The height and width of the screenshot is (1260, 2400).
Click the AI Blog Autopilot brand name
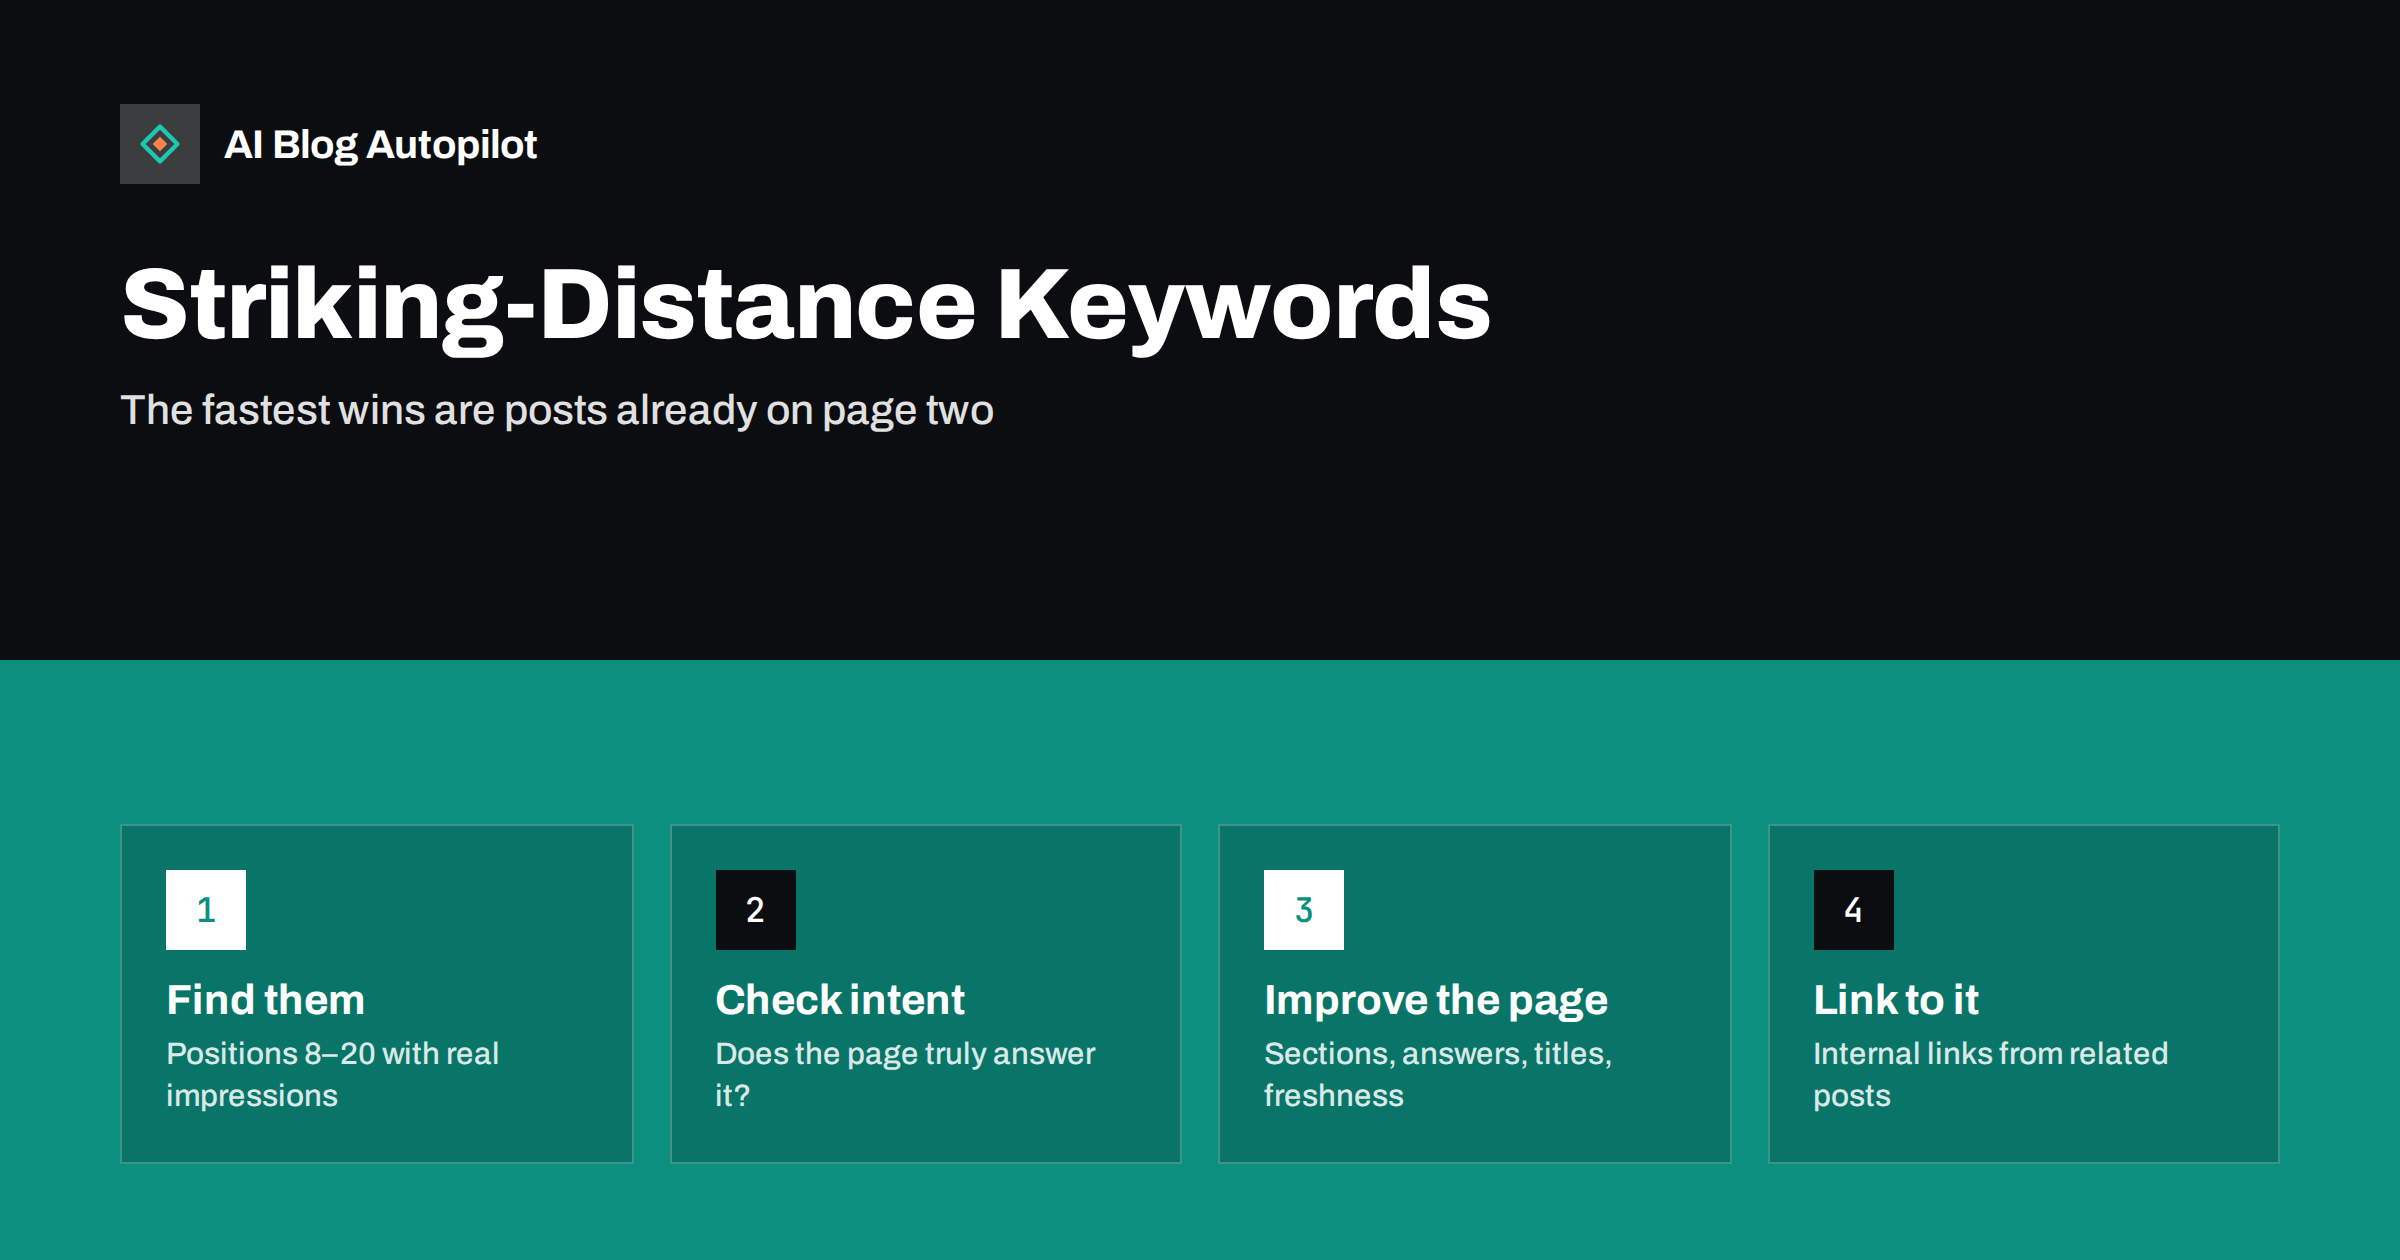380,145
